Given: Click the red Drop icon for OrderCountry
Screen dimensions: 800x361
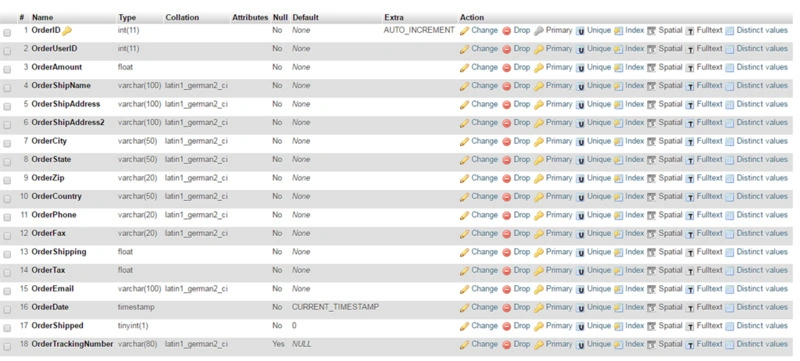Looking at the screenshot, I should (507, 197).
